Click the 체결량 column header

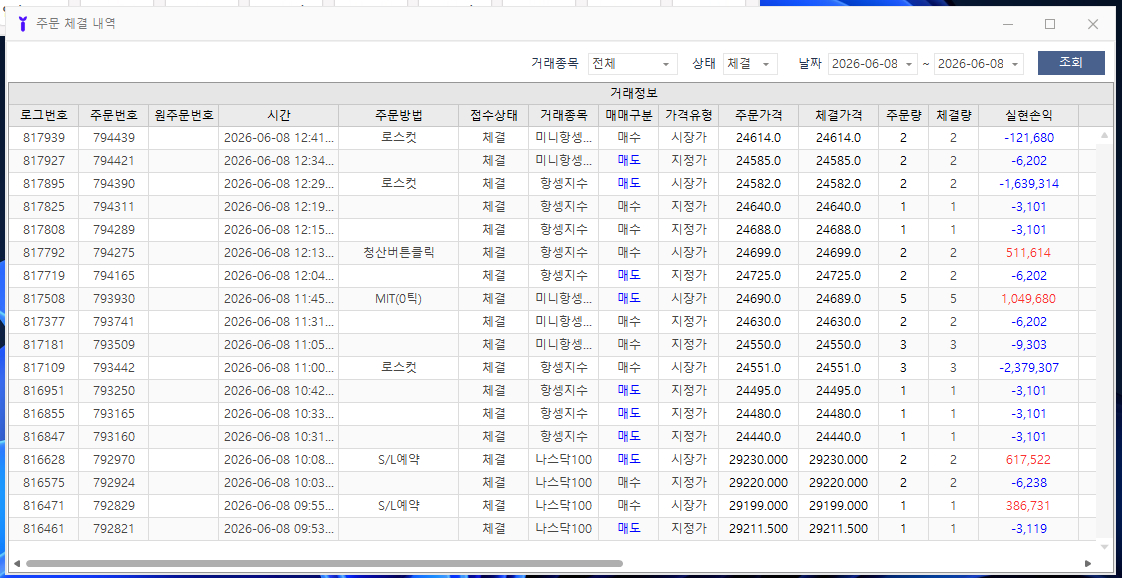point(953,114)
